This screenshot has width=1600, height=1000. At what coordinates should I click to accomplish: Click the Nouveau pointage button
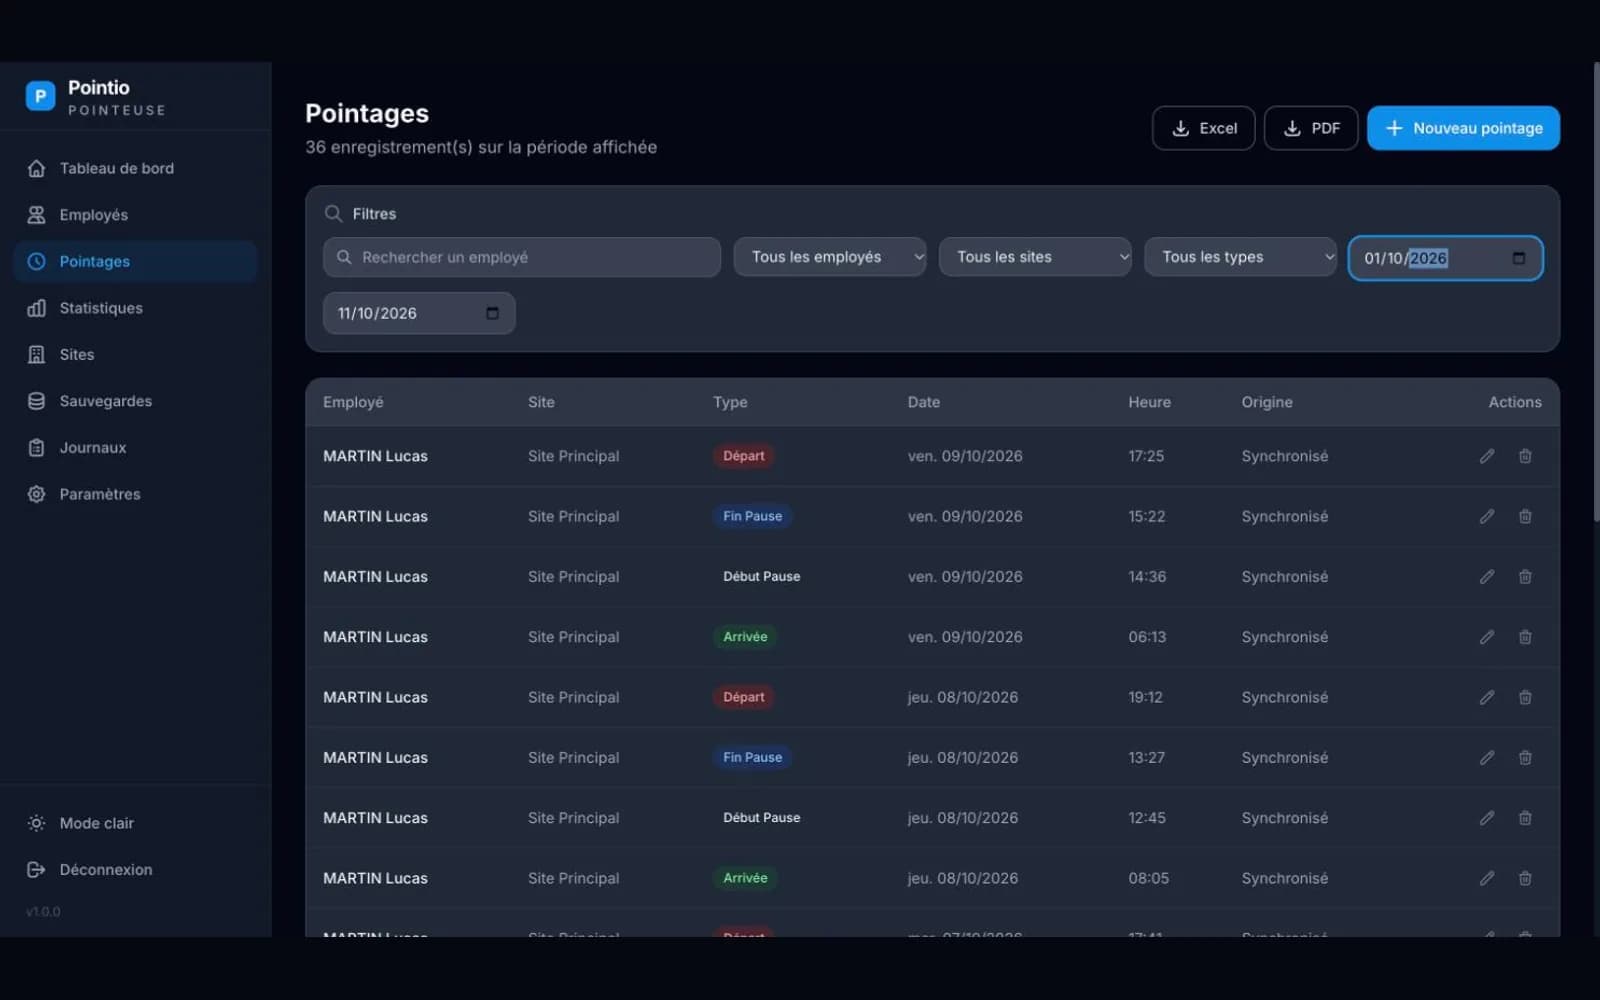[1463, 128]
